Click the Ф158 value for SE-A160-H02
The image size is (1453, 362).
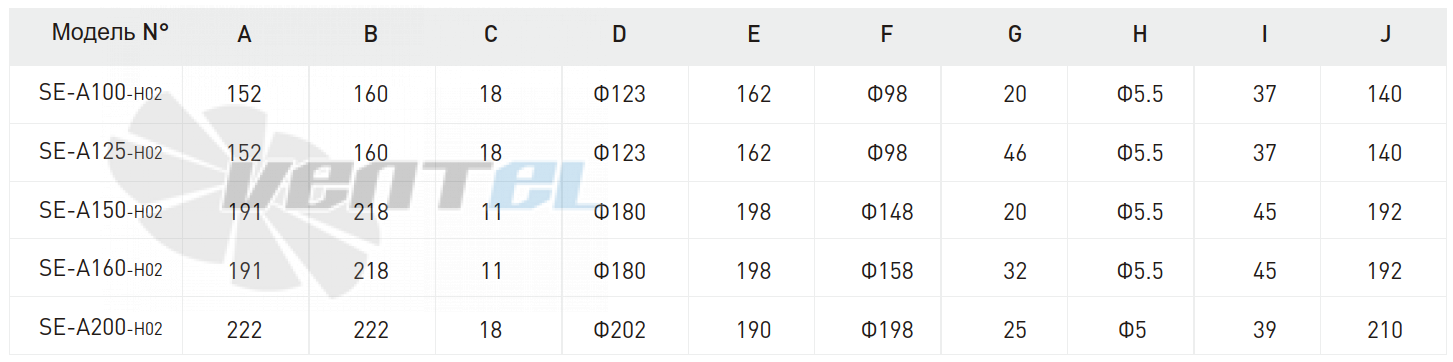tap(887, 271)
